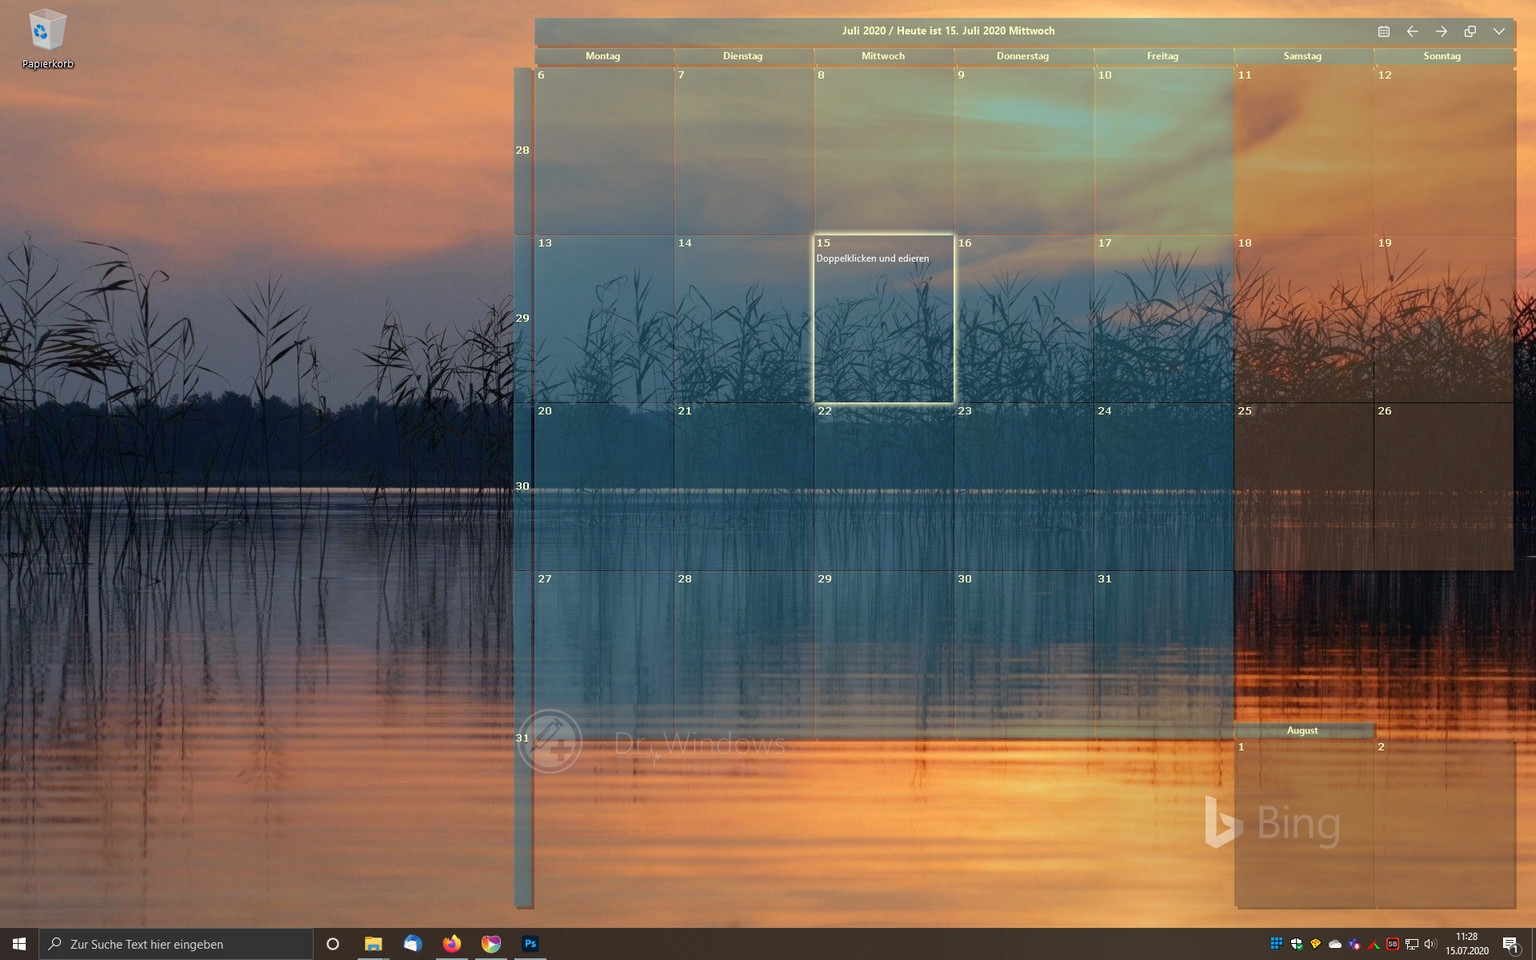Viewport: 1536px width, 960px height.
Task: Select the August 2 day cell
Action: pos(1444,823)
